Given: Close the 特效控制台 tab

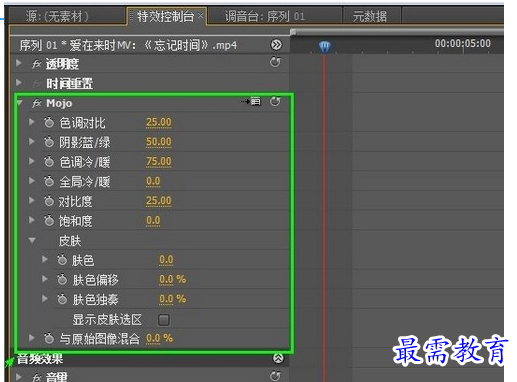Looking at the screenshot, I should click(x=201, y=15).
